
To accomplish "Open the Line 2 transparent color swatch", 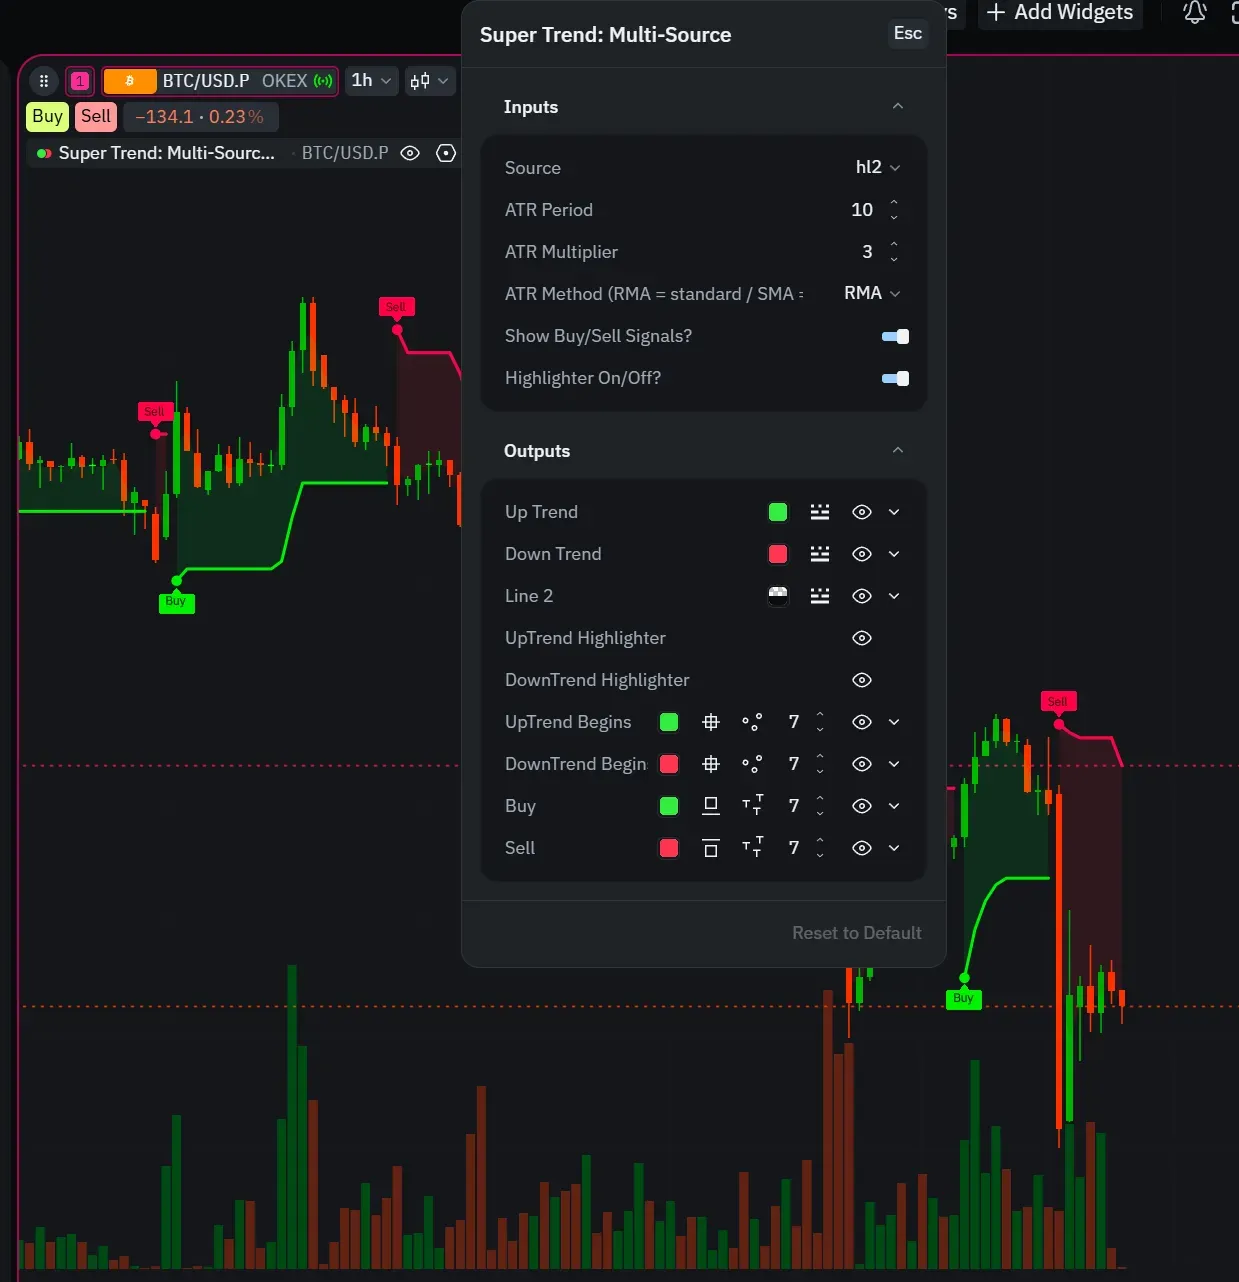I will point(778,596).
